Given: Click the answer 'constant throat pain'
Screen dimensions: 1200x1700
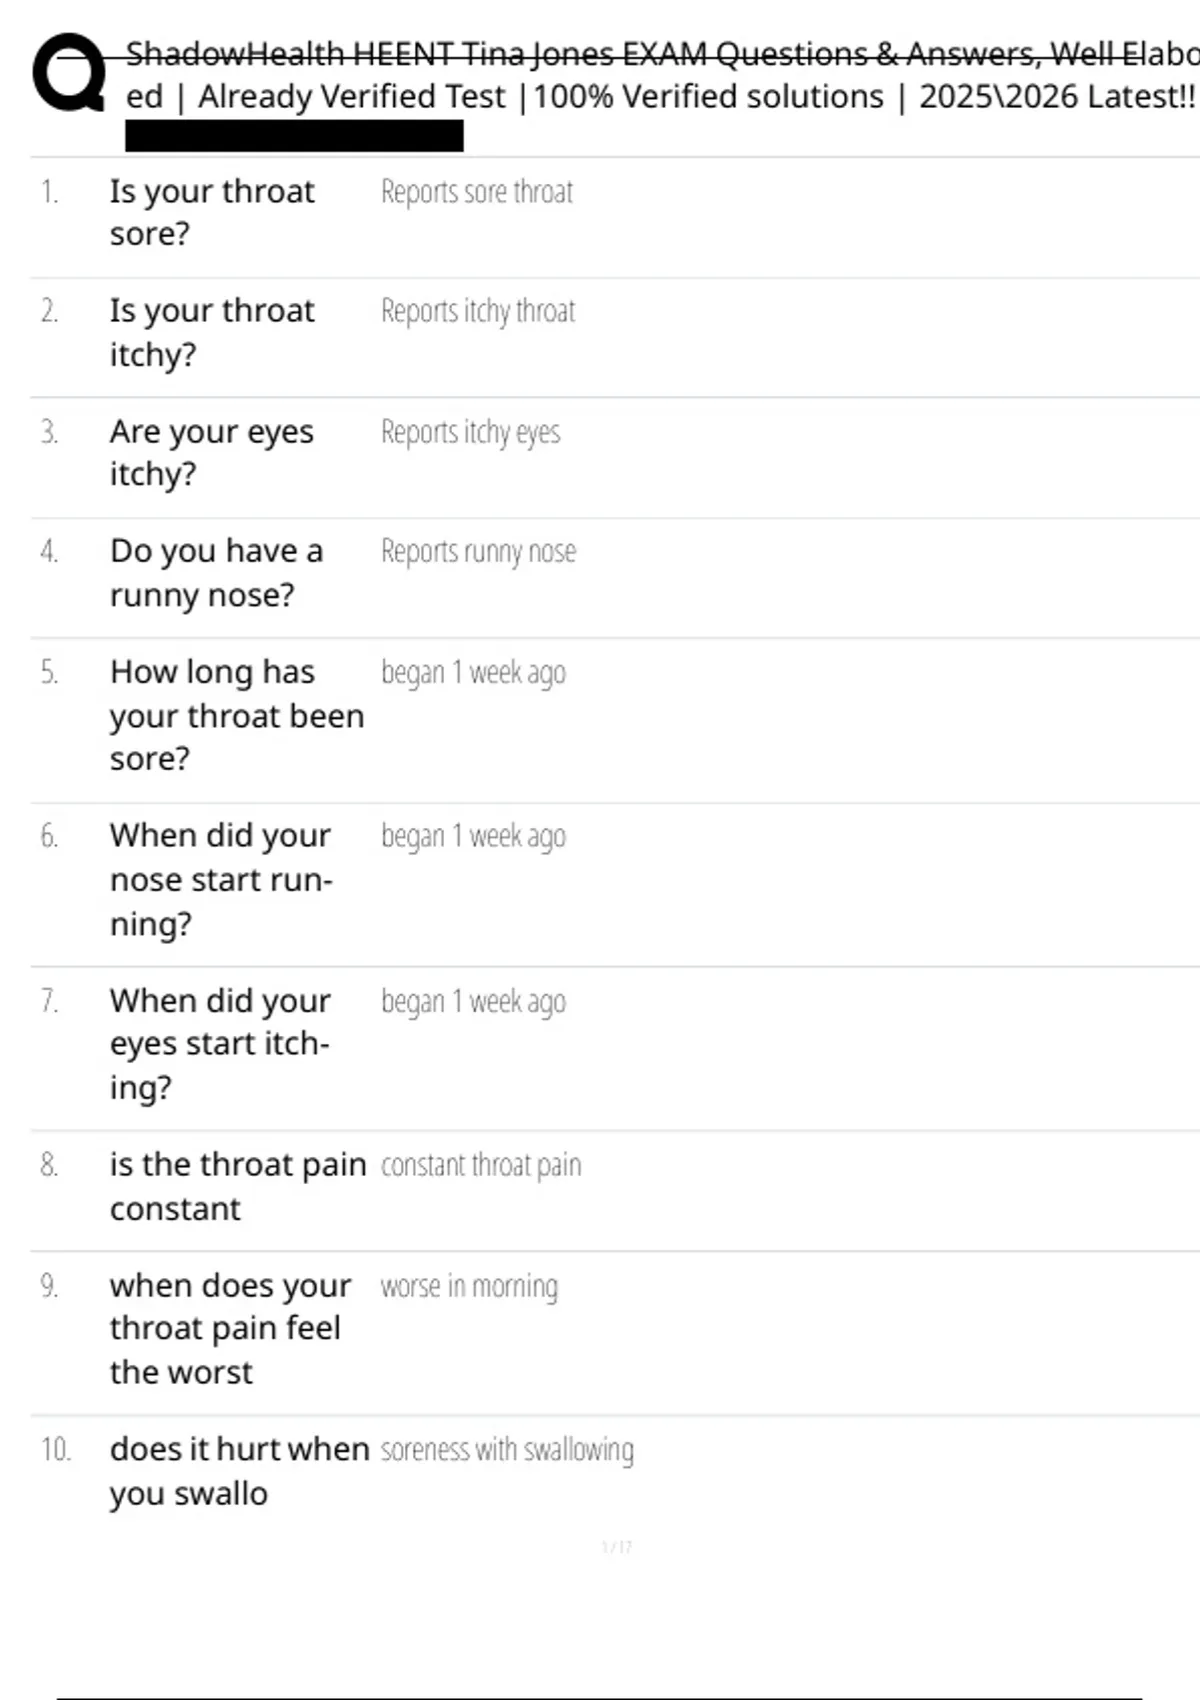Looking at the screenshot, I should pyautogui.click(x=480, y=1165).
